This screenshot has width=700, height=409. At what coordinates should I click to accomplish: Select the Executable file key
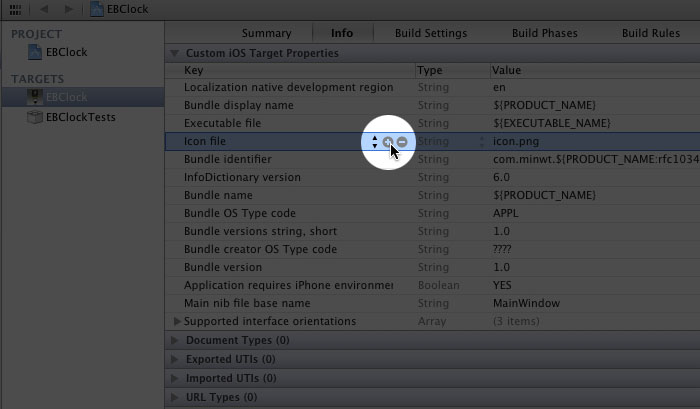(222, 123)
